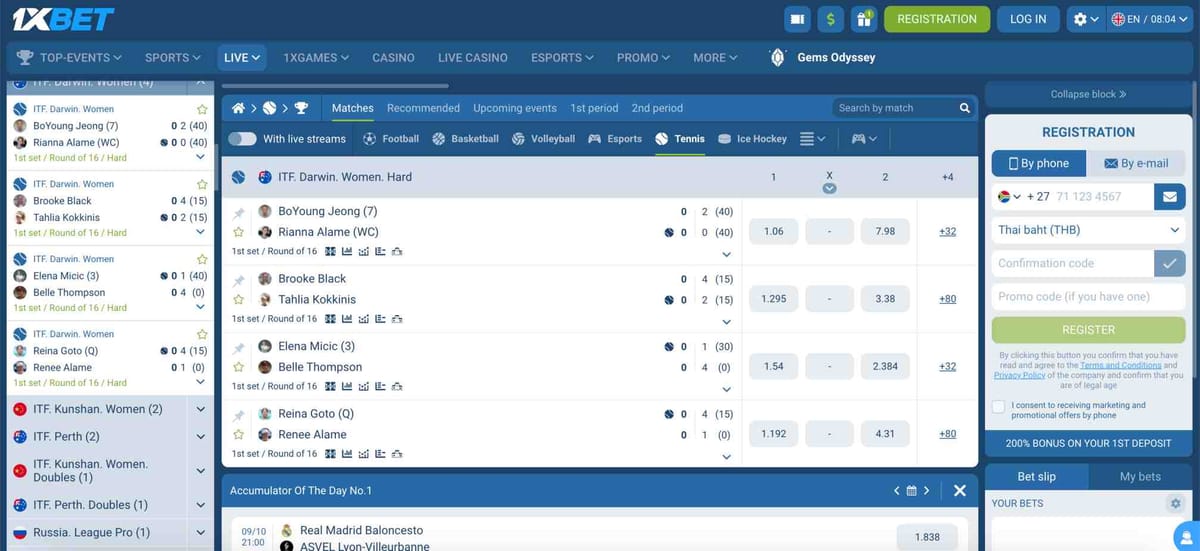Screen dimensions: 1200x551
Task: Open the gamepad category dropdown
Action: 864,139
